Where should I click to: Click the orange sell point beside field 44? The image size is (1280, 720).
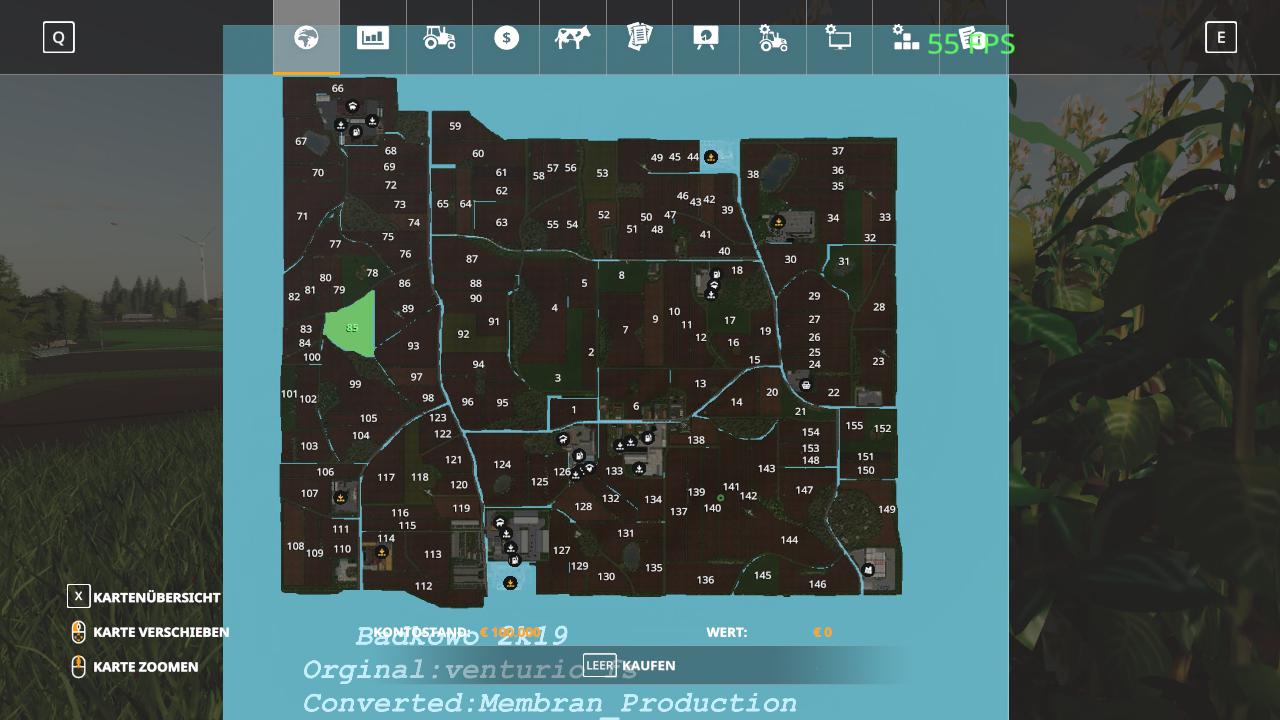tap(710, 157)
